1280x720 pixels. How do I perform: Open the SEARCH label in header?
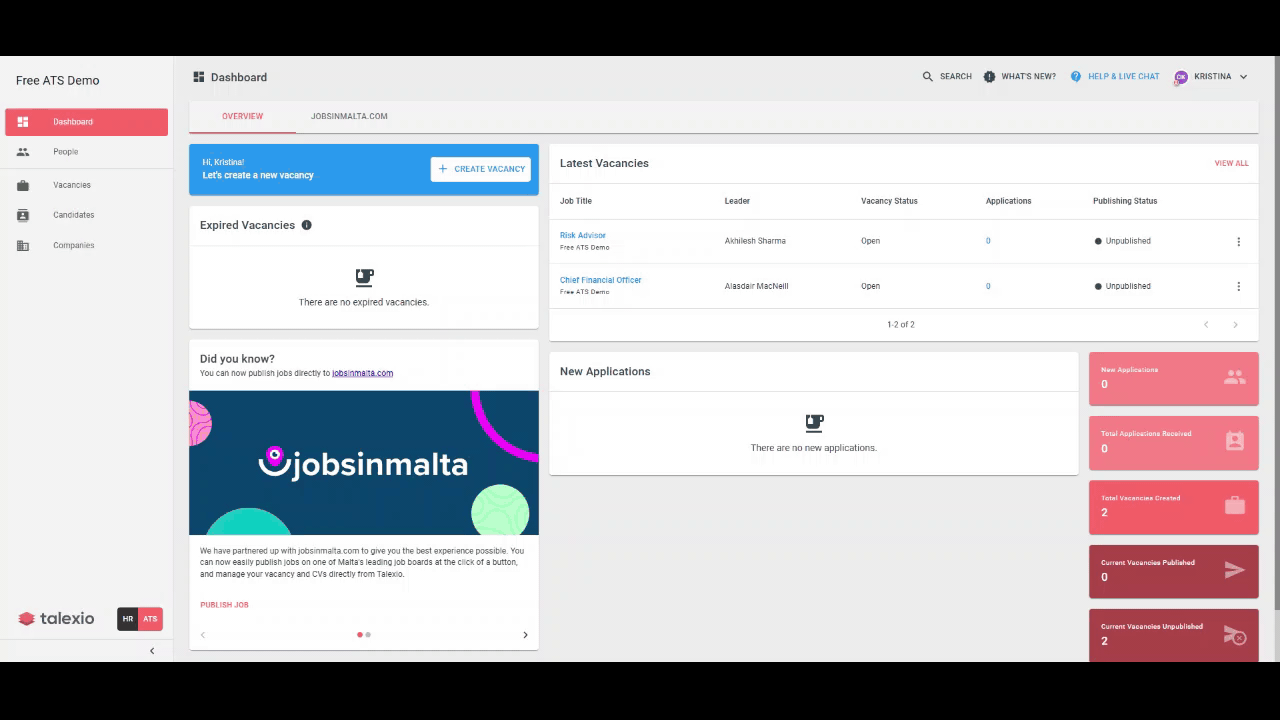tap(956, 77)
